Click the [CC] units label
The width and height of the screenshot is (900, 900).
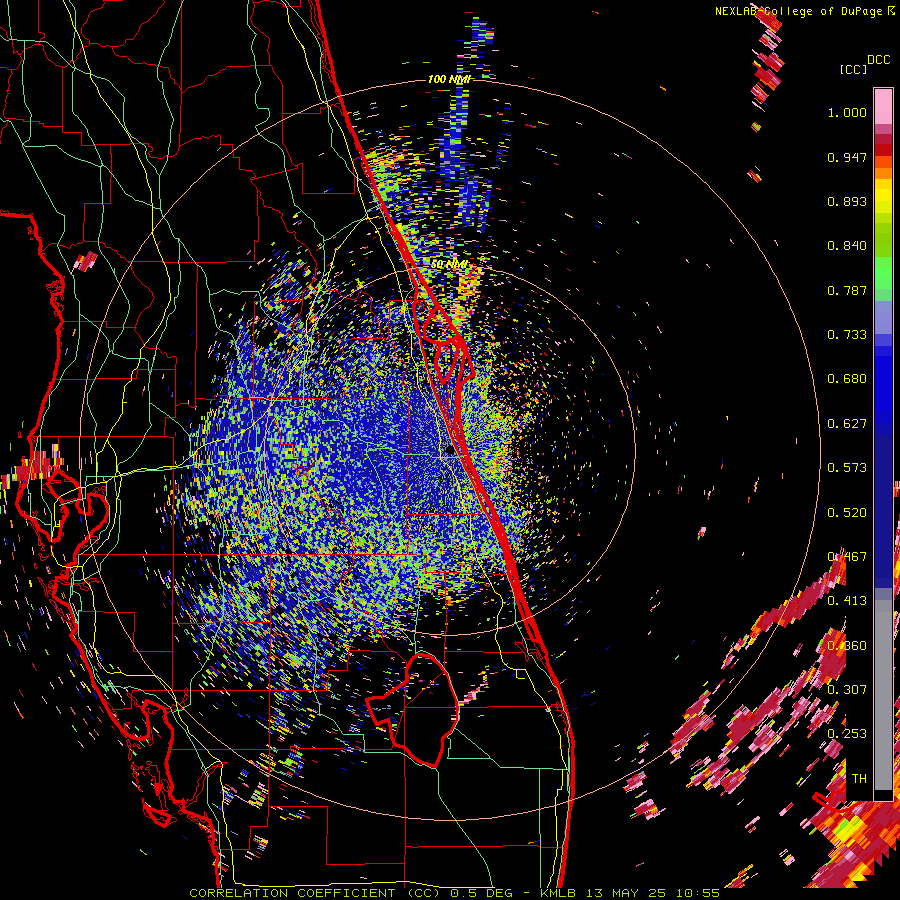point(853,69)
